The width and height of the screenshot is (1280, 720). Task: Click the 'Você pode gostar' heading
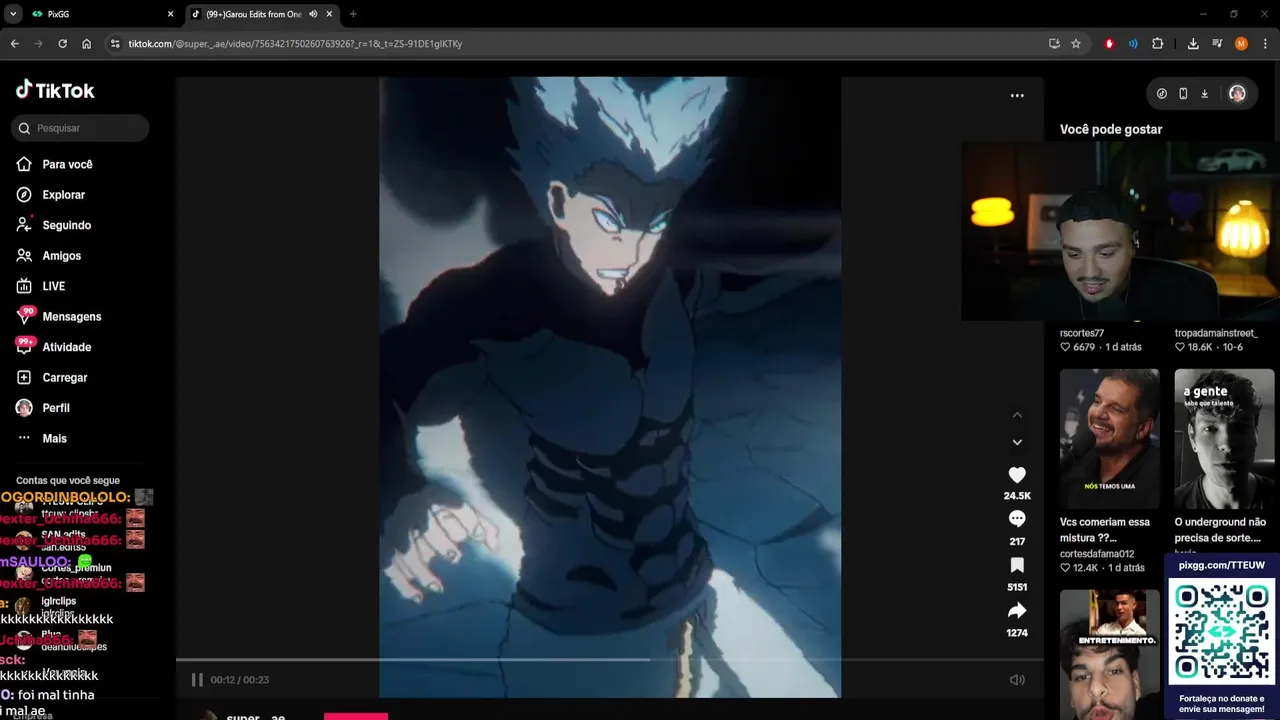pyautogui.click(x=1111, y=129)
